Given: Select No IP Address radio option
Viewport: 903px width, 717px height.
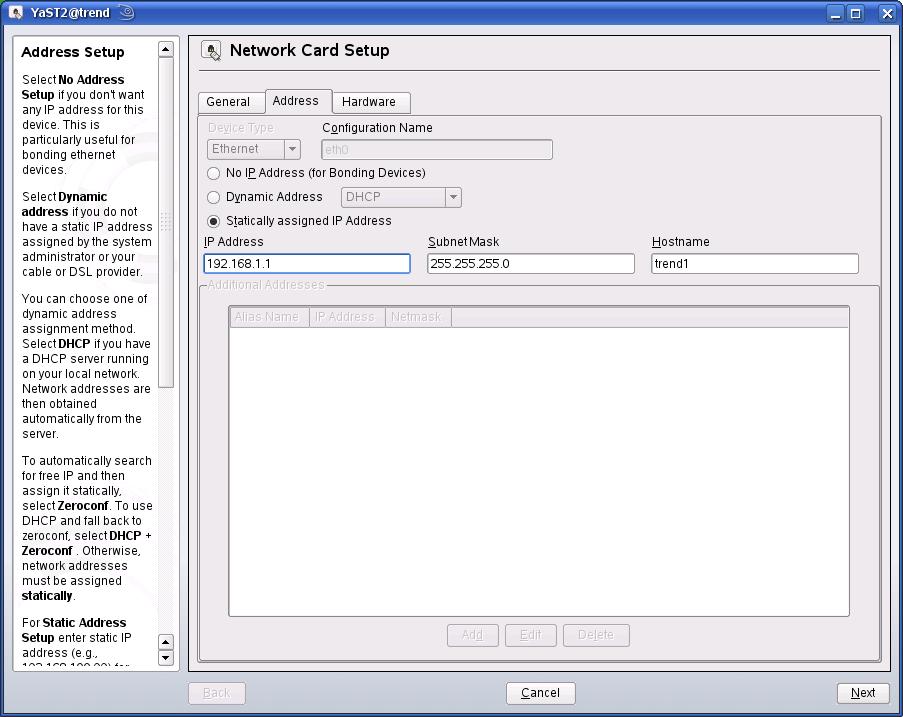Looking at the screenshot, I should click(x=214, y=173).
